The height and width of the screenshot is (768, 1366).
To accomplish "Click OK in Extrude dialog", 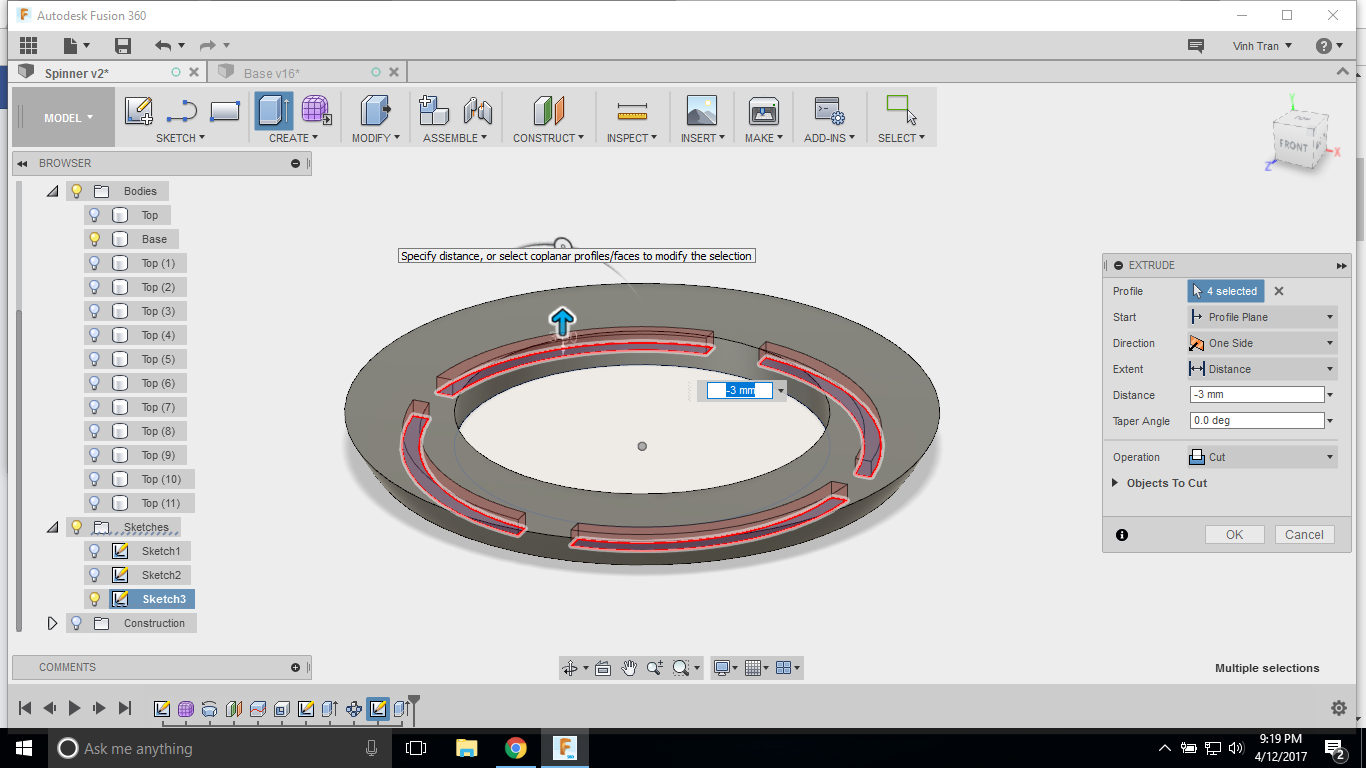I will click(x=1235, y=535).
